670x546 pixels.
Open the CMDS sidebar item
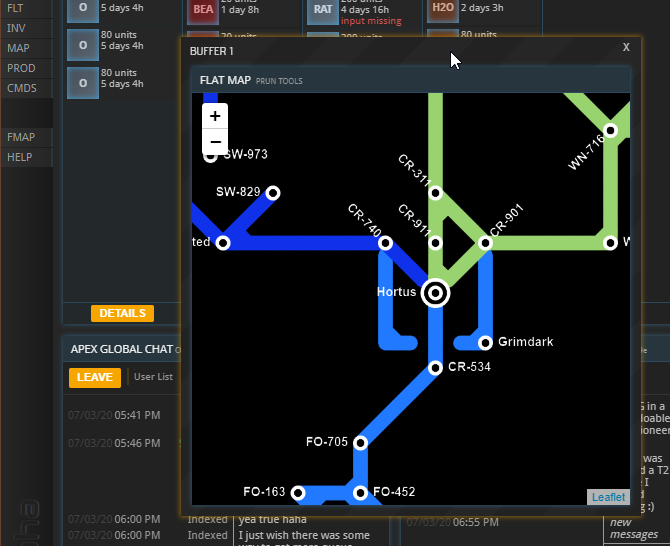(x=26, y=88)
